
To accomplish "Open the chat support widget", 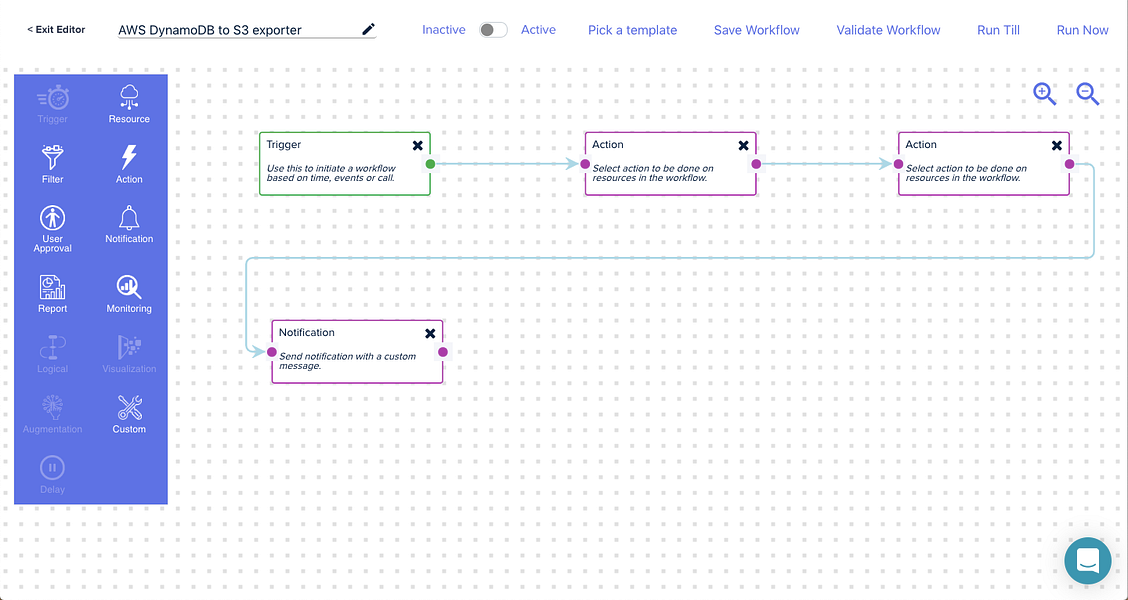I will tap(1088, 560).
